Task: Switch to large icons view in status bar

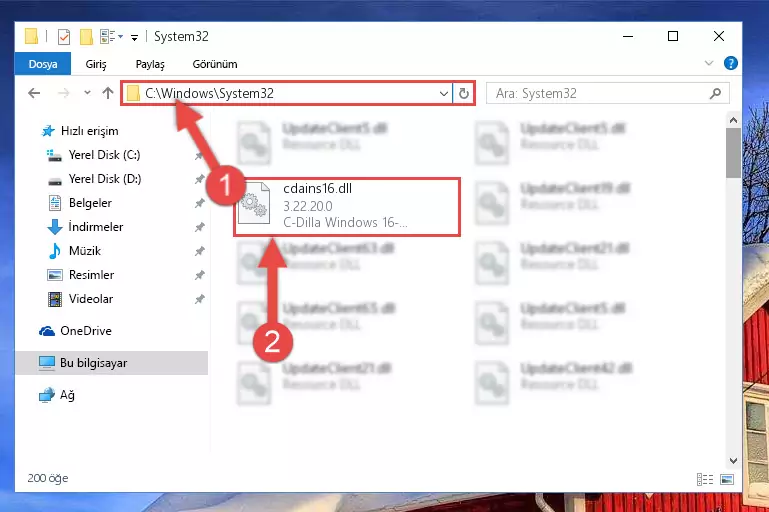Action: click(727, 479)
